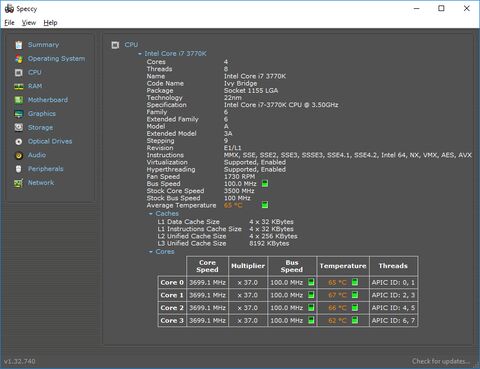Open the Summary section icon
The width and height of the screenshot is (480, 369).
tap(19, 45)
